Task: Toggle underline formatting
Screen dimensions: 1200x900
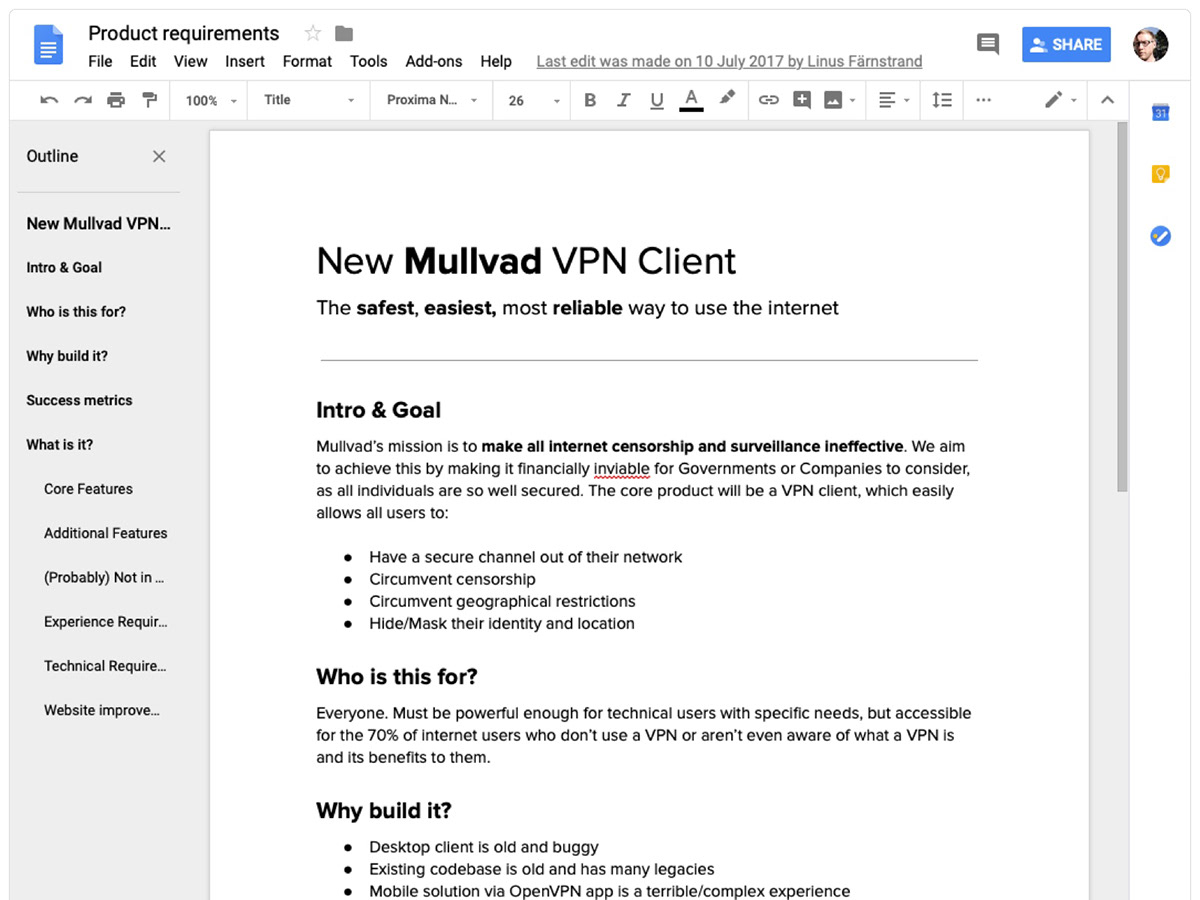Action: point(657,100)
